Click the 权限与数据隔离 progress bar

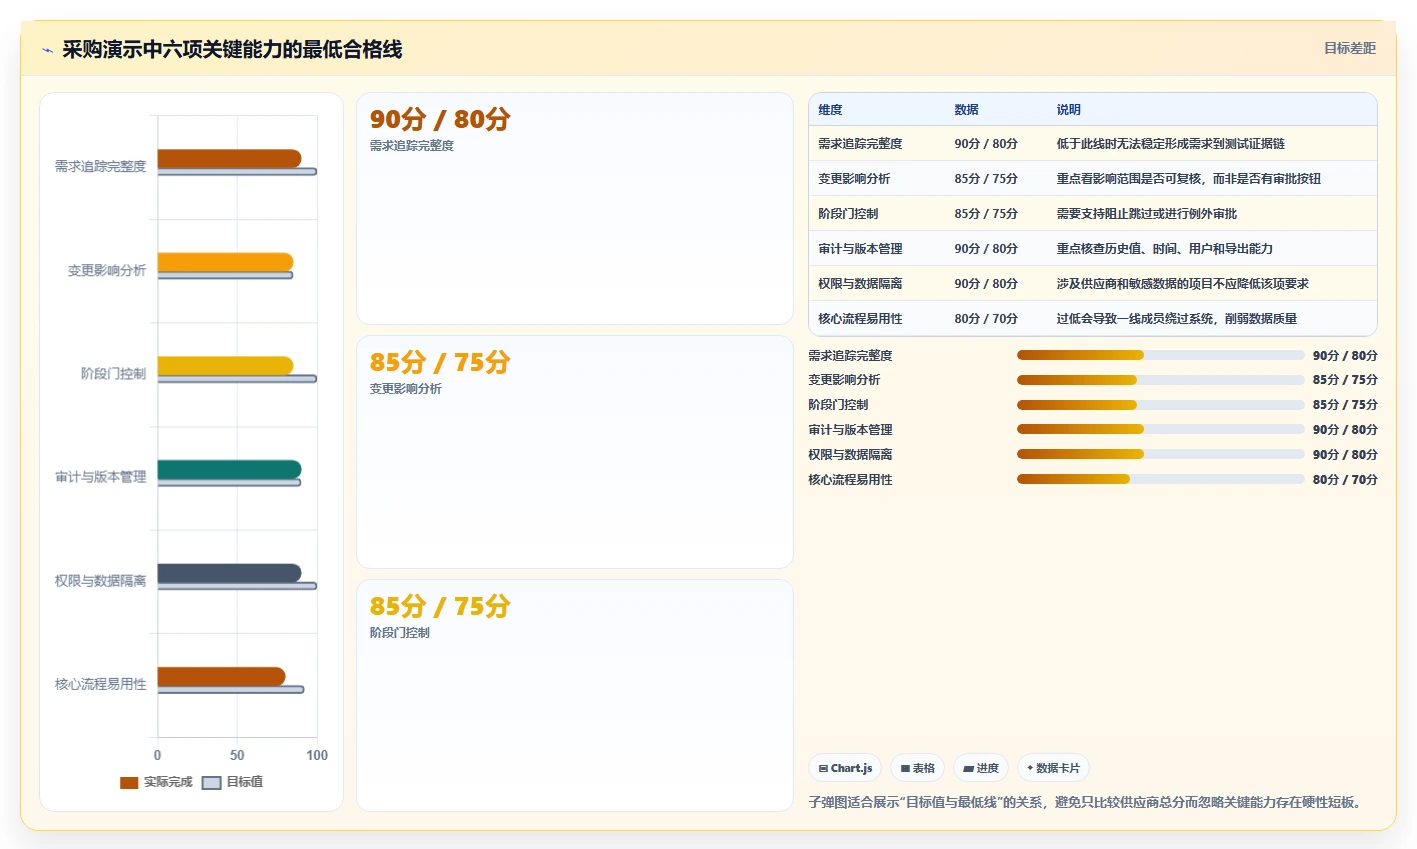tap(1161, 454)
